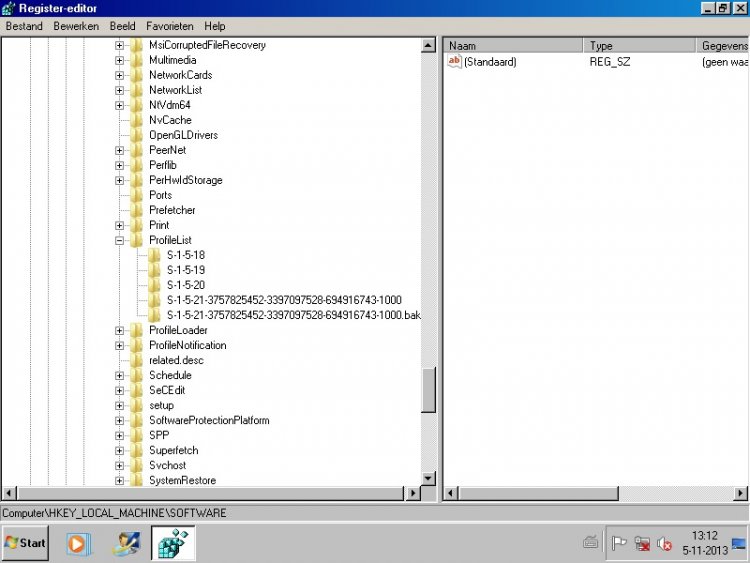Select the PeerNet key
This screenshot has width=750, height=563.
click(x=167, y=150)
